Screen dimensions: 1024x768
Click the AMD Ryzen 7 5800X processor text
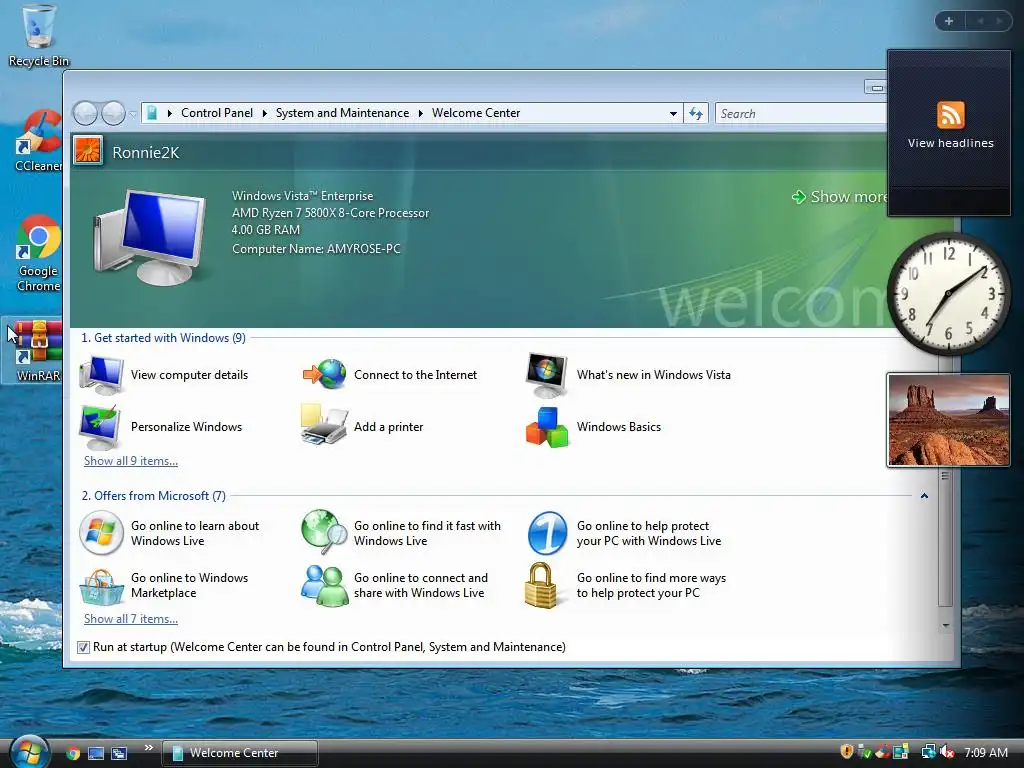point(330,213)
